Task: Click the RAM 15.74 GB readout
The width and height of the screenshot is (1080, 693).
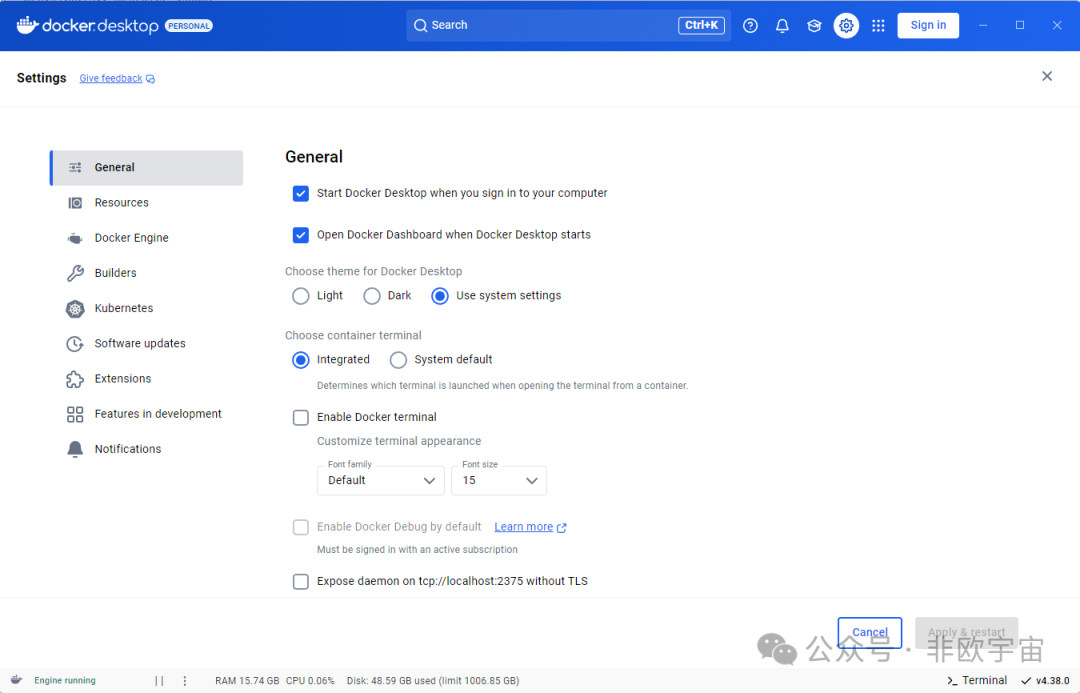Action: pyautogui.click(x=247, y=681)
